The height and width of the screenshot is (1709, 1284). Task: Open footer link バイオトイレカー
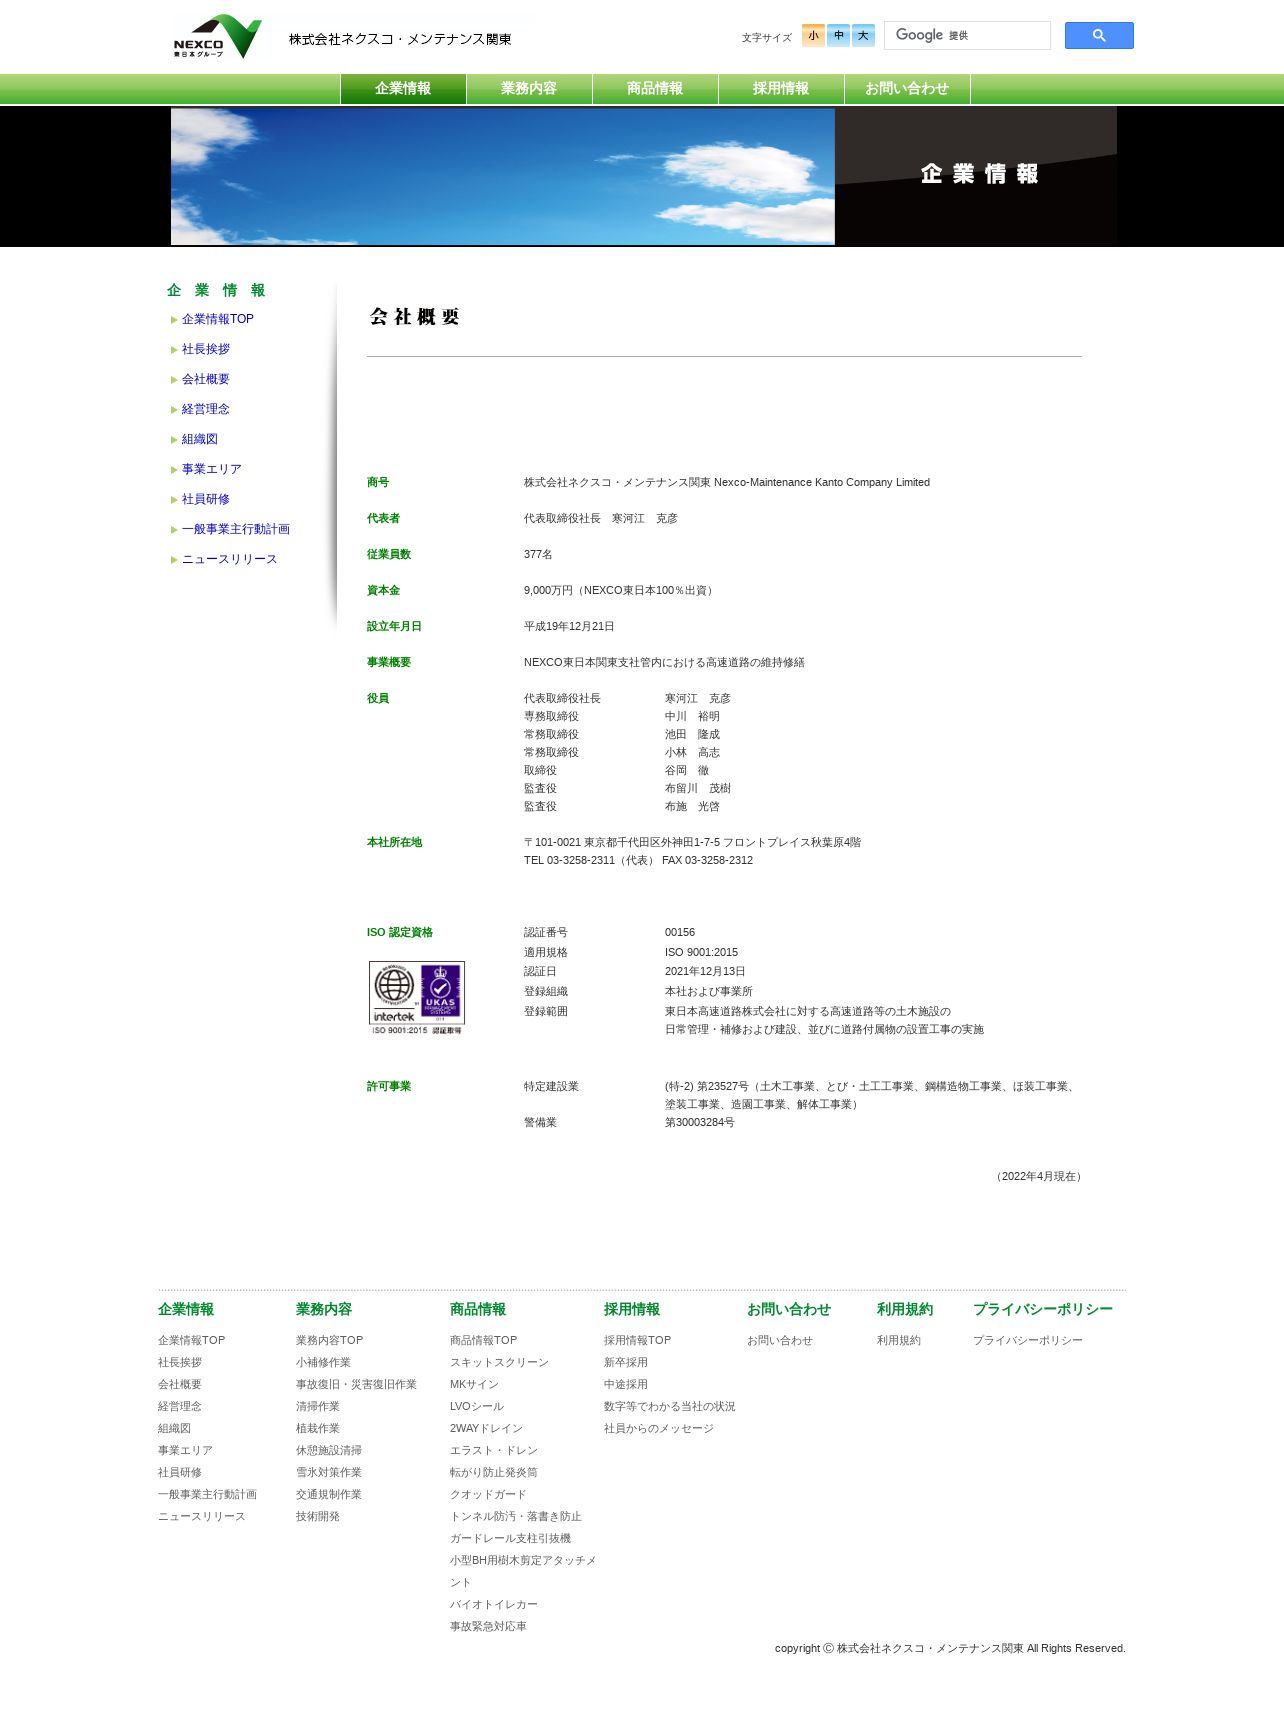[x=494, y=1604]
